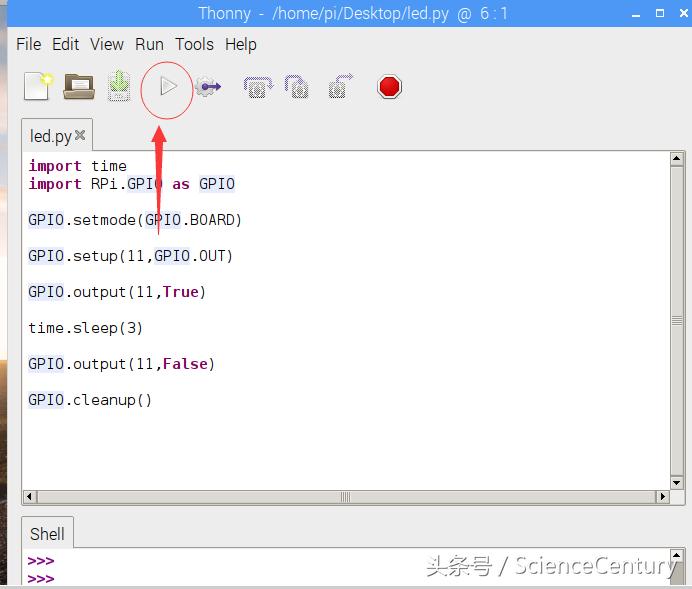This screenshot has width=692, height=589.
Task: Maximize the Thonny window
Action: 660,13
